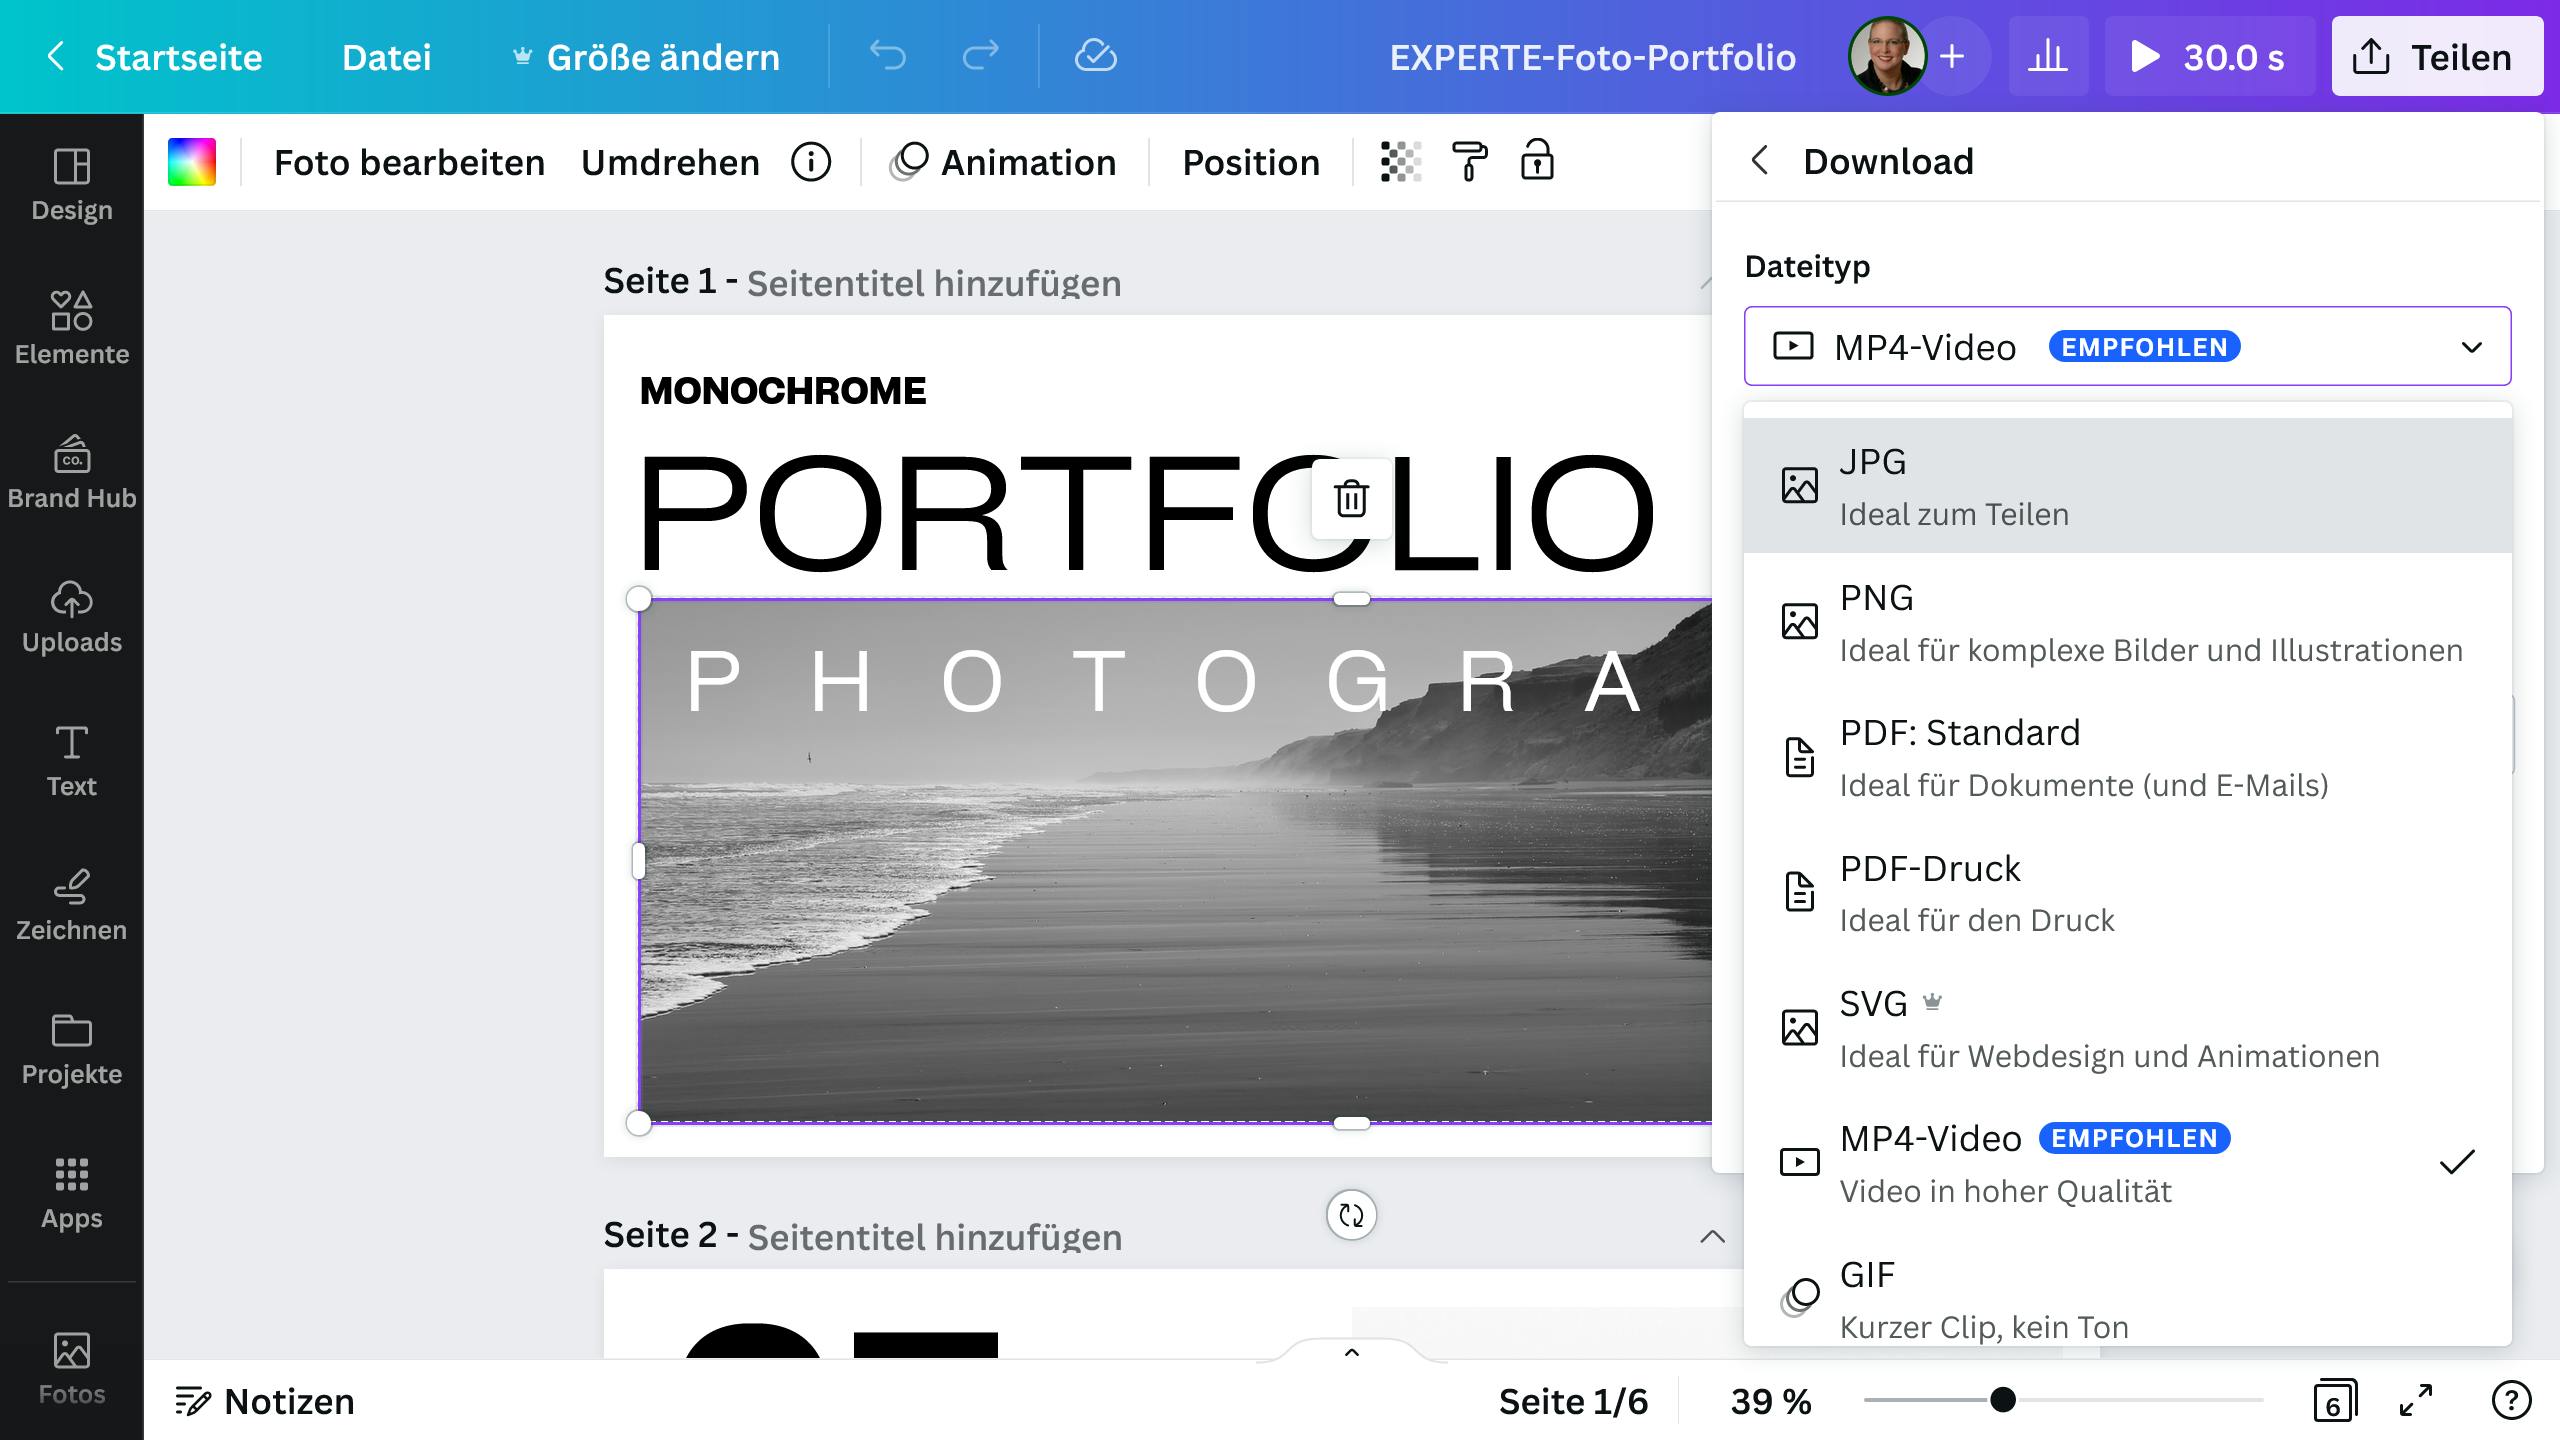Click the Teilen button

2438,56
